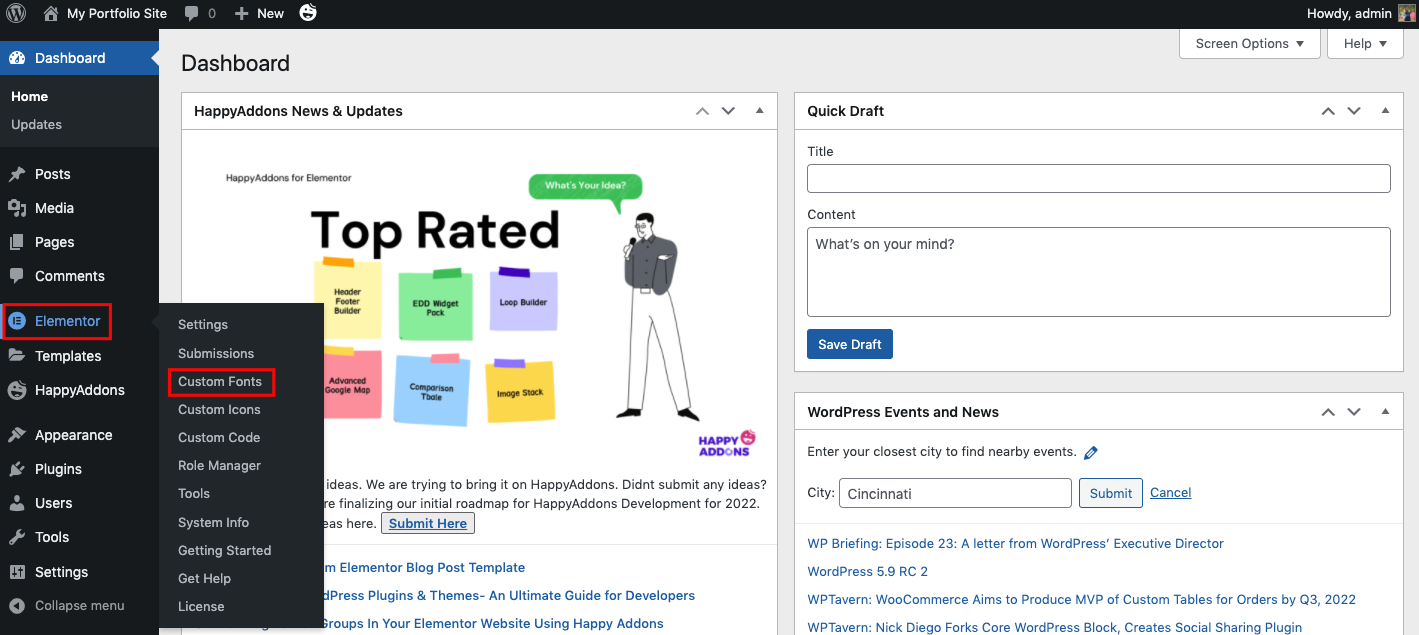Toggle the HappyAddons News panel collapse triangle
The image size is (1419, 635).
pos(759,111)
